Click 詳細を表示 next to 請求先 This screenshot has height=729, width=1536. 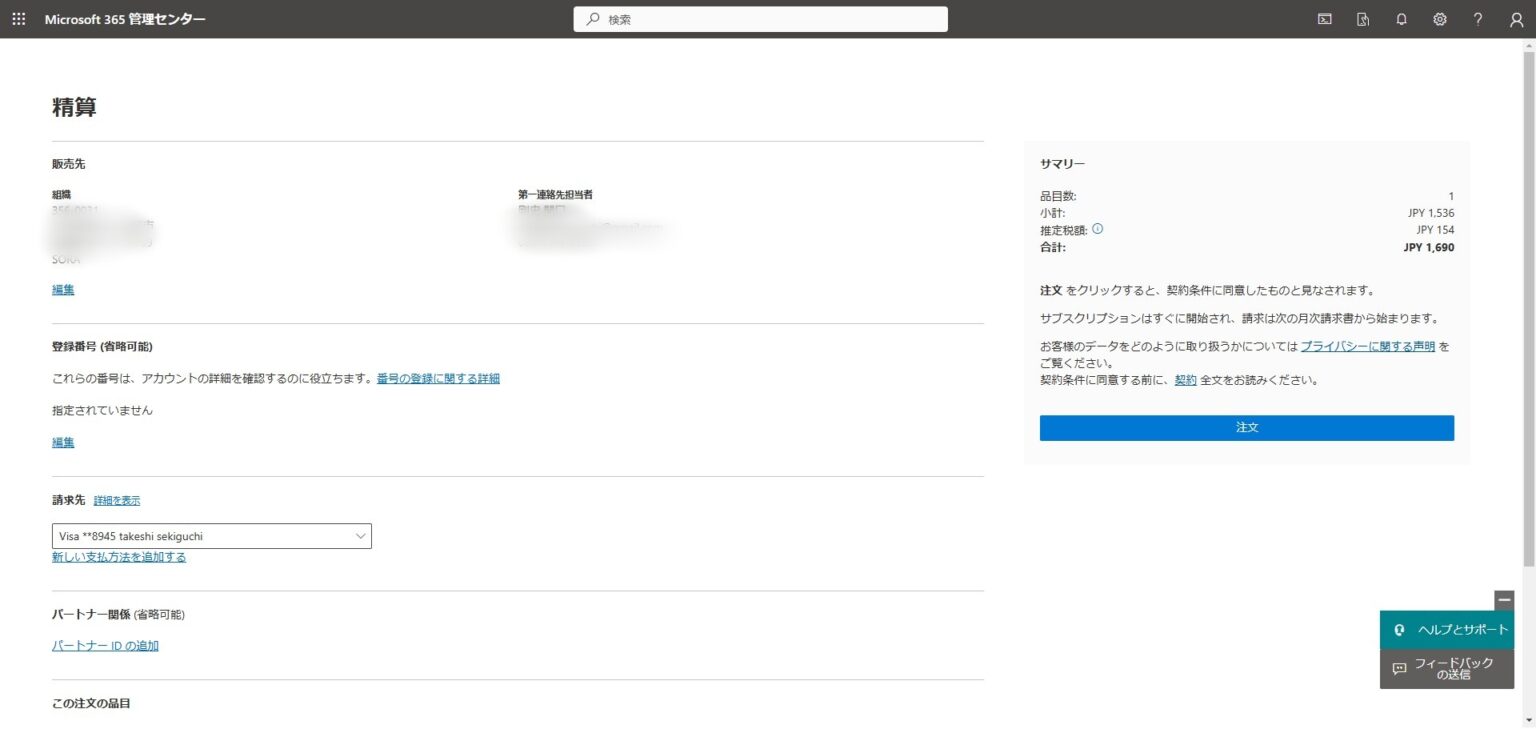pos(117,500)
